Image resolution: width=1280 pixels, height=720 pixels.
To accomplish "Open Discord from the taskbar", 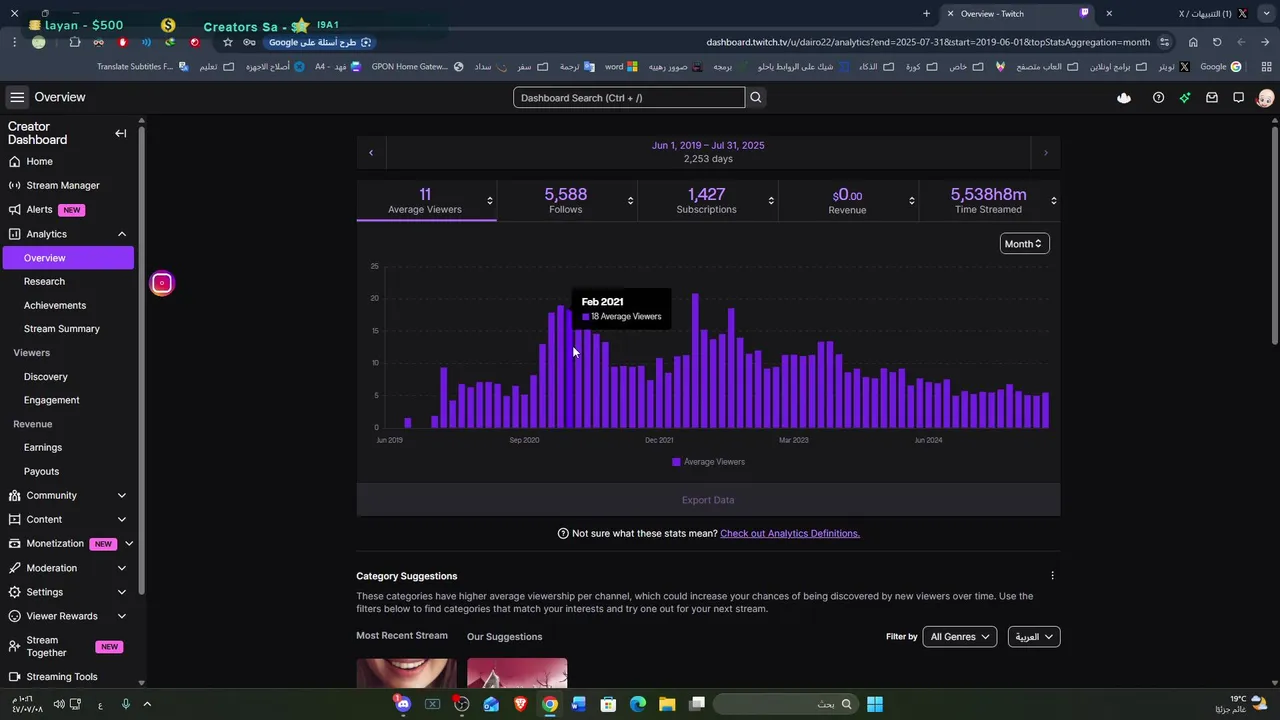I will pos(403,704).
